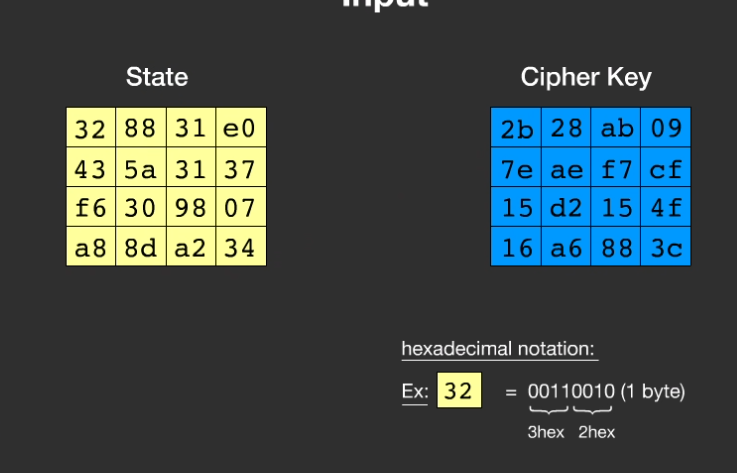
Task: Click the underlined hexadecimal notation label
Action: [499, 349]
